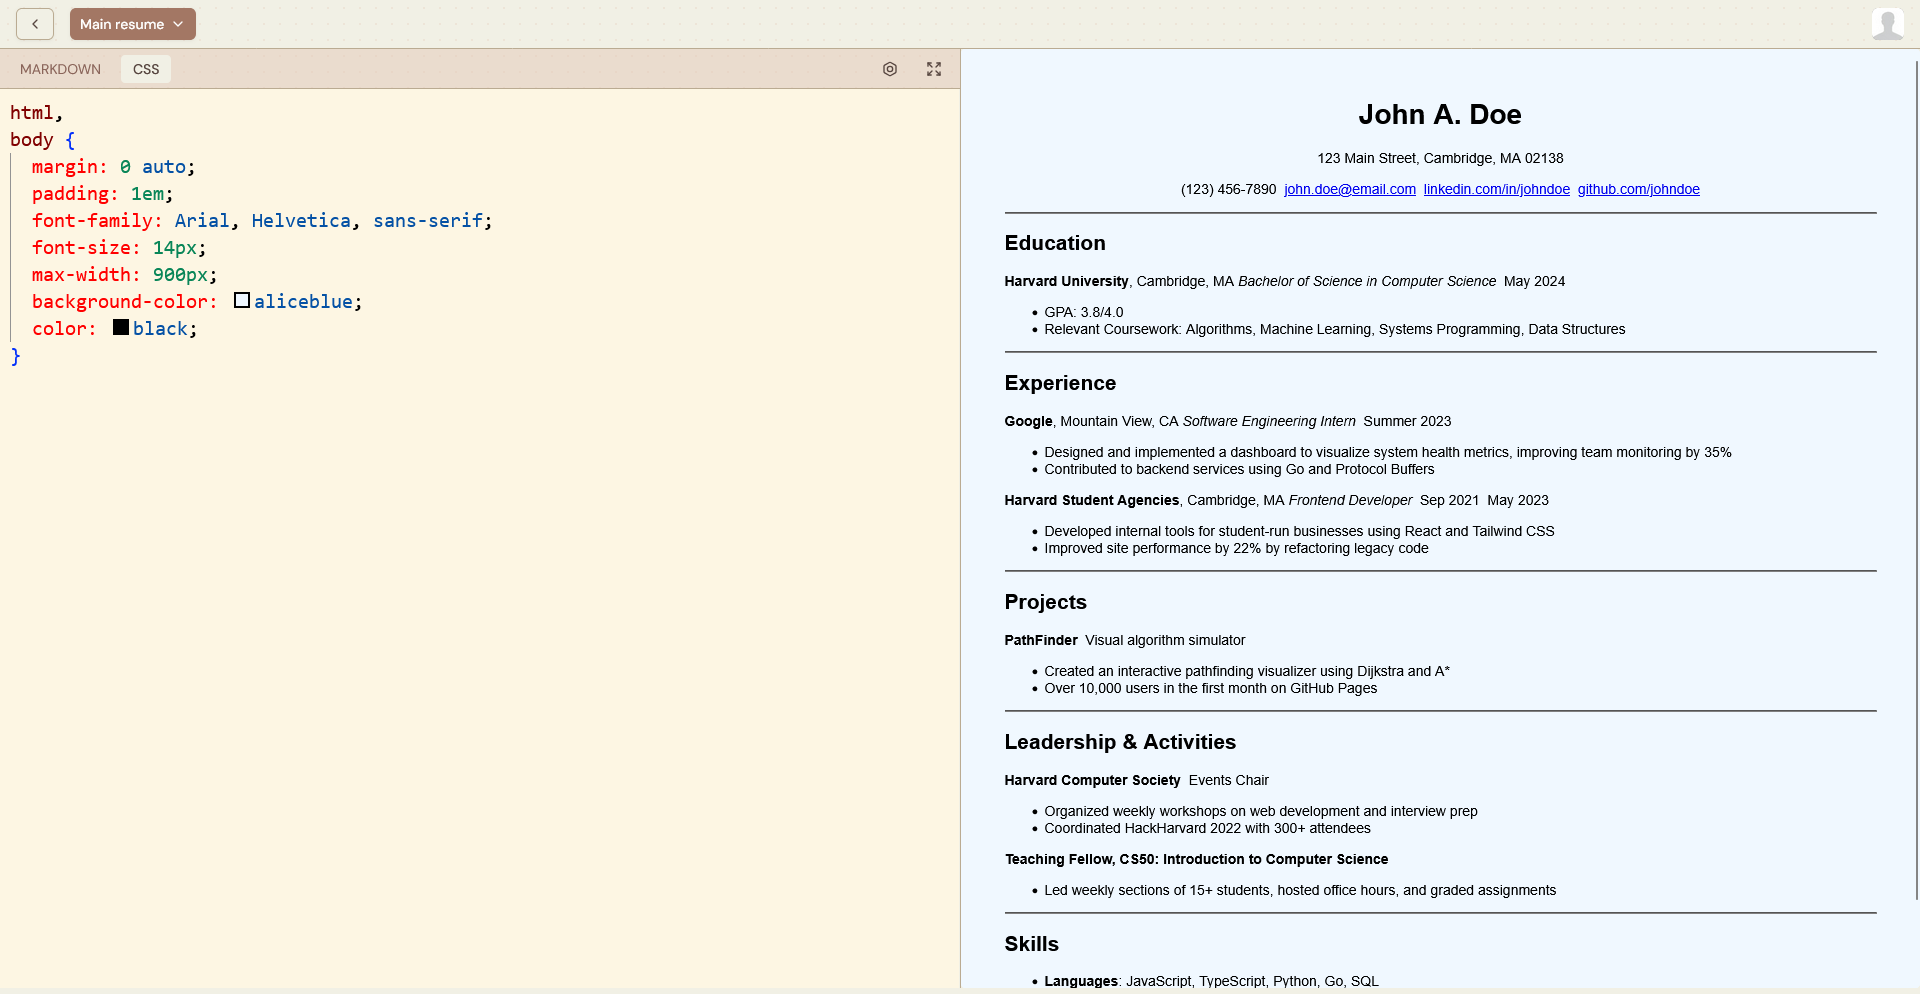Place cursor on the body selector line

pos(30,139)
